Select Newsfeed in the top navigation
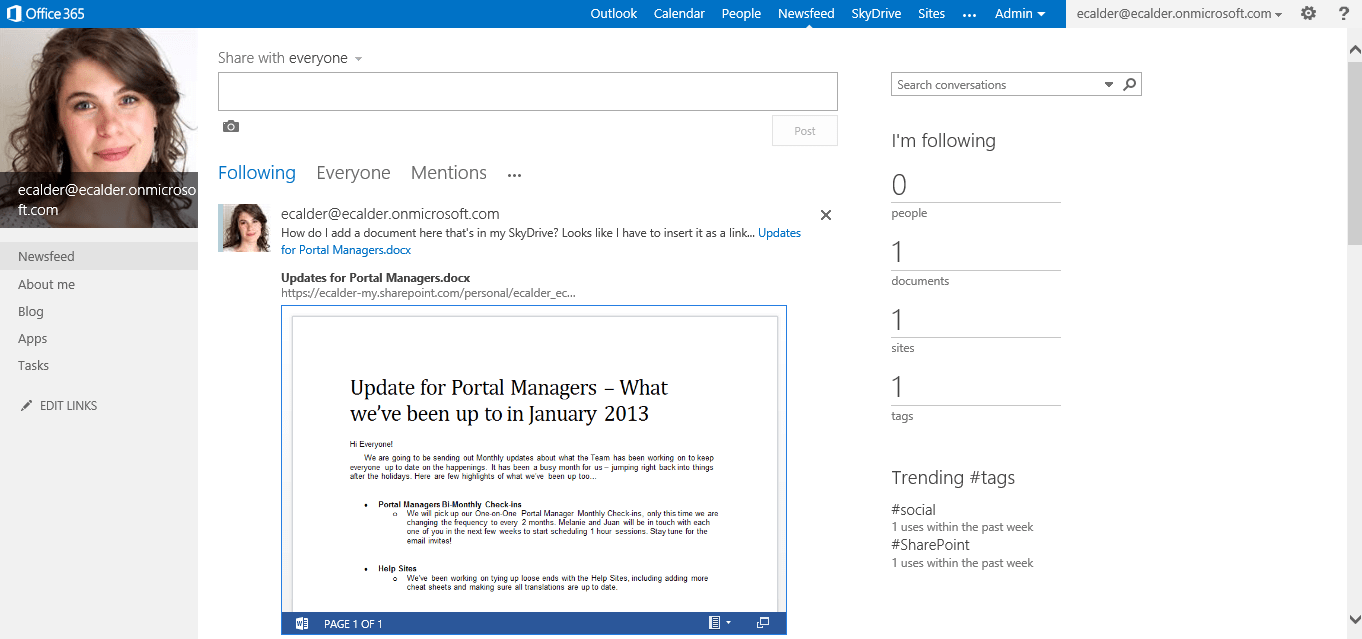The height and width of the screenshot is (639, 1362). click(806, 14)
